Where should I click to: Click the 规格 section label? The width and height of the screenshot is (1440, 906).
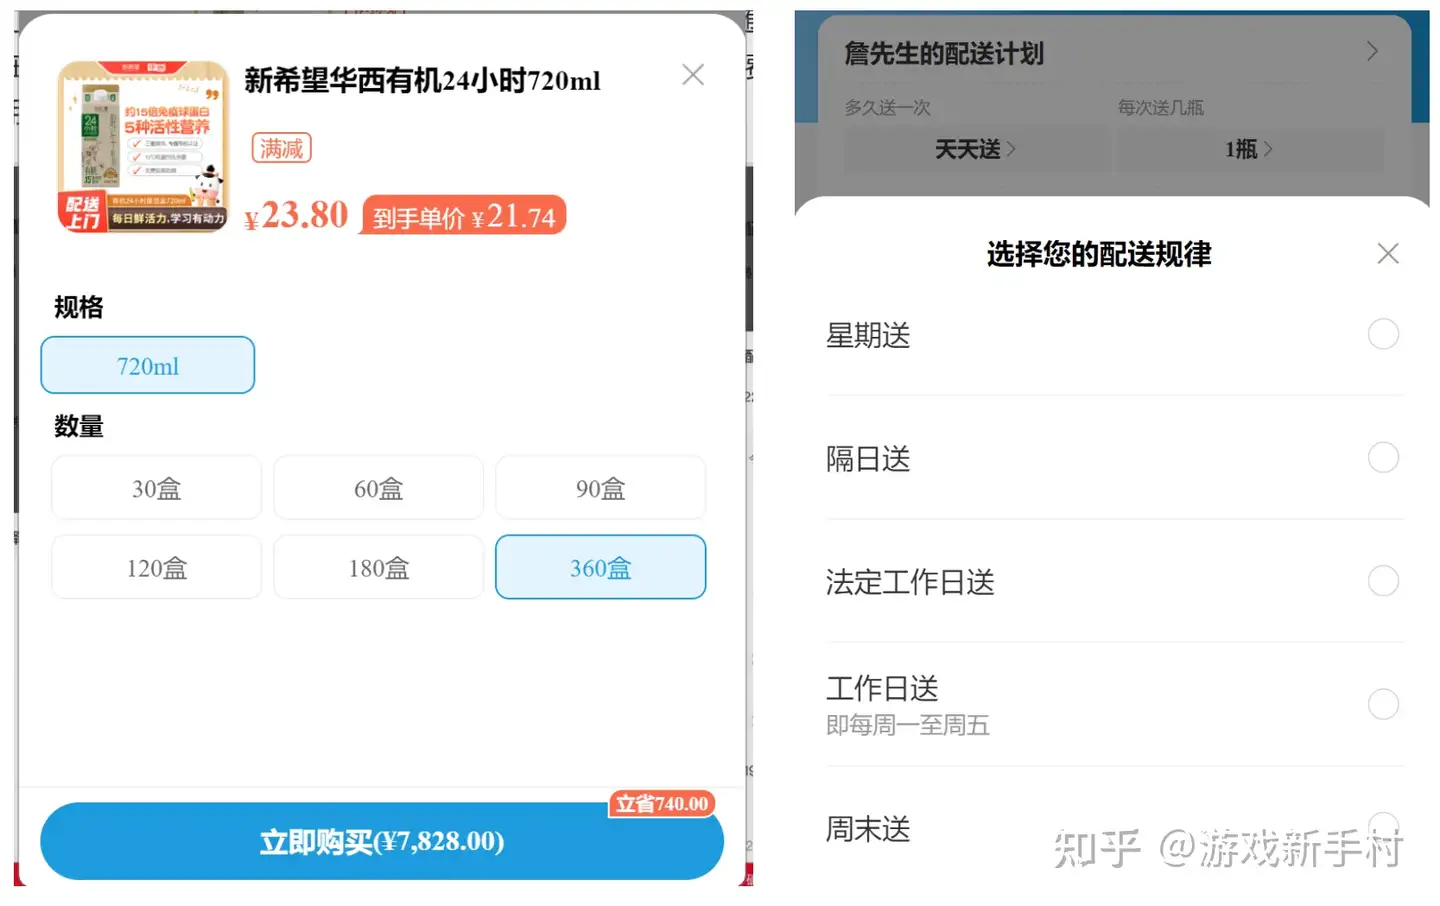click(x=79, y=307)
